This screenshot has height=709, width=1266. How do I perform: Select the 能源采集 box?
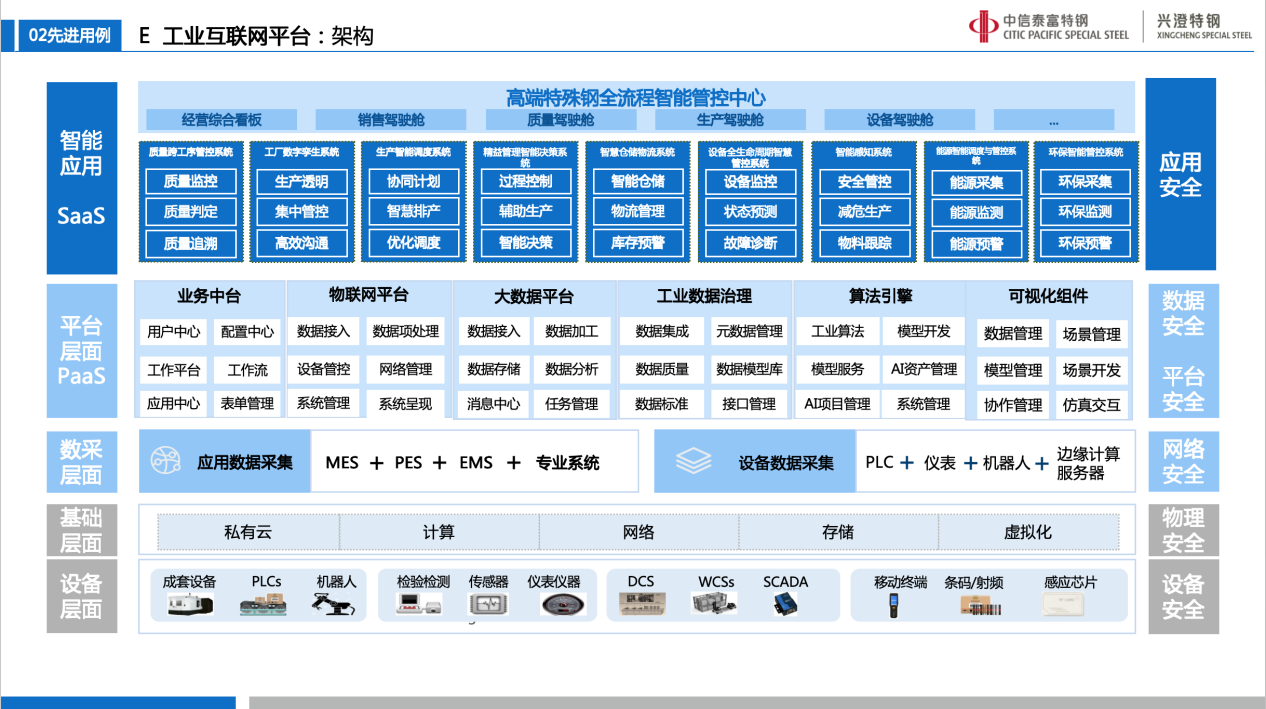click(976, 183)
